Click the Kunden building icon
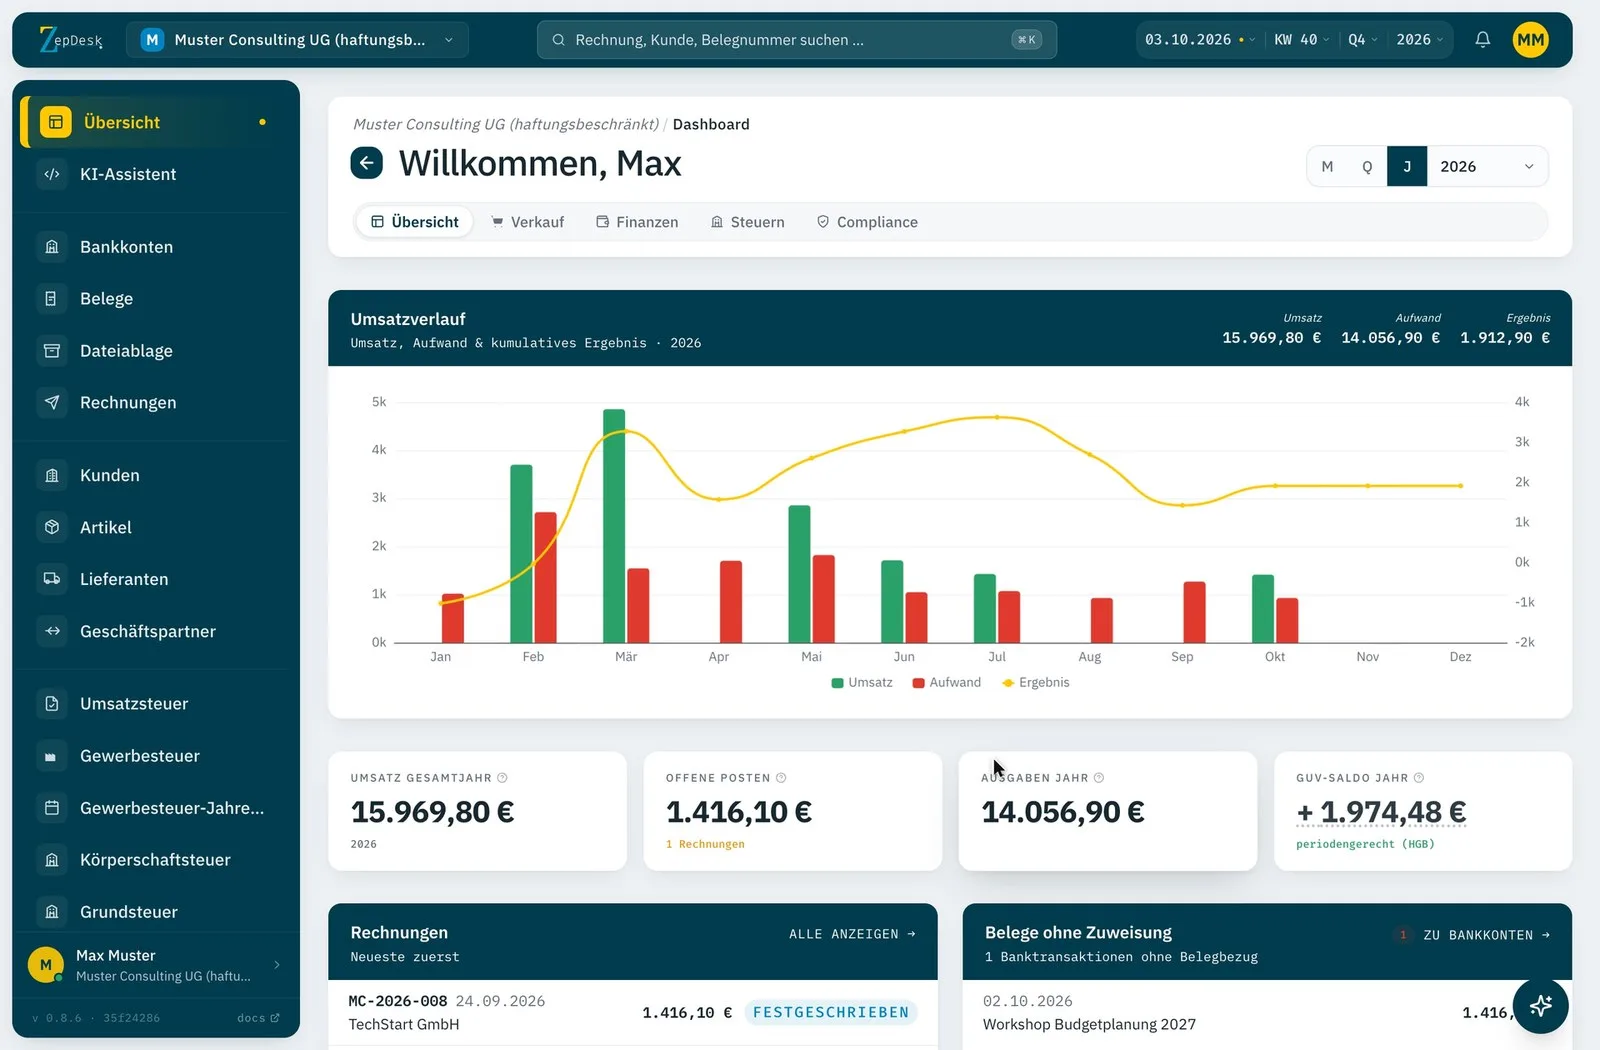 point(52,475)
